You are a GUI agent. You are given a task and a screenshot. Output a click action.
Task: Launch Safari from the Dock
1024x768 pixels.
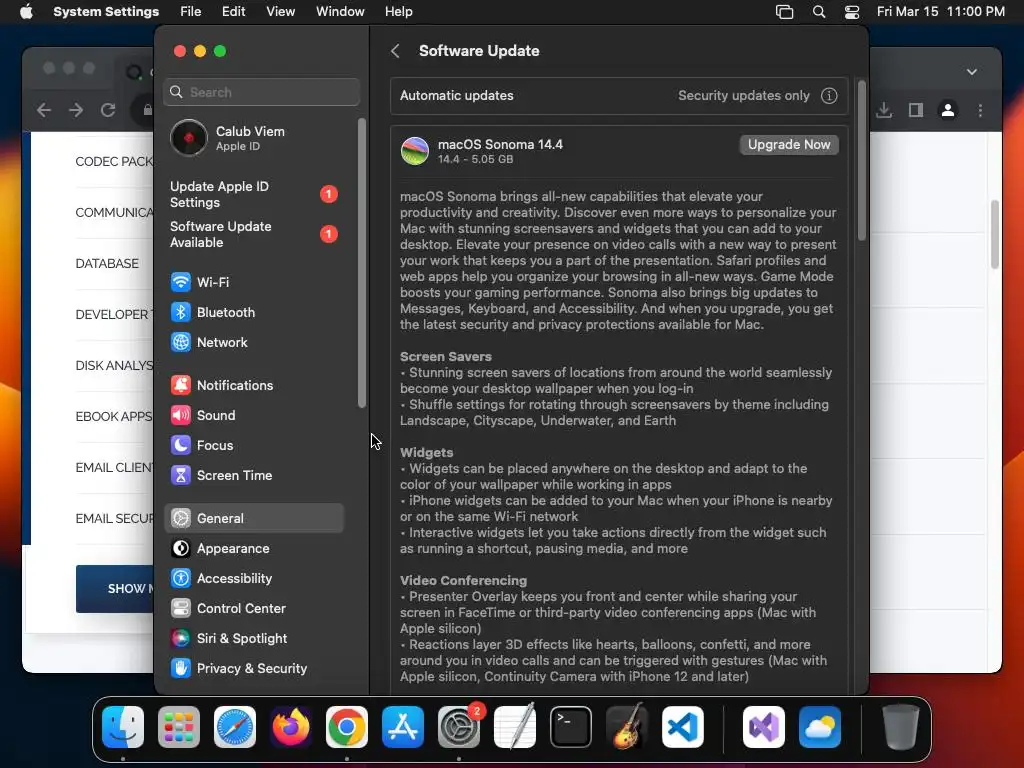235,727
